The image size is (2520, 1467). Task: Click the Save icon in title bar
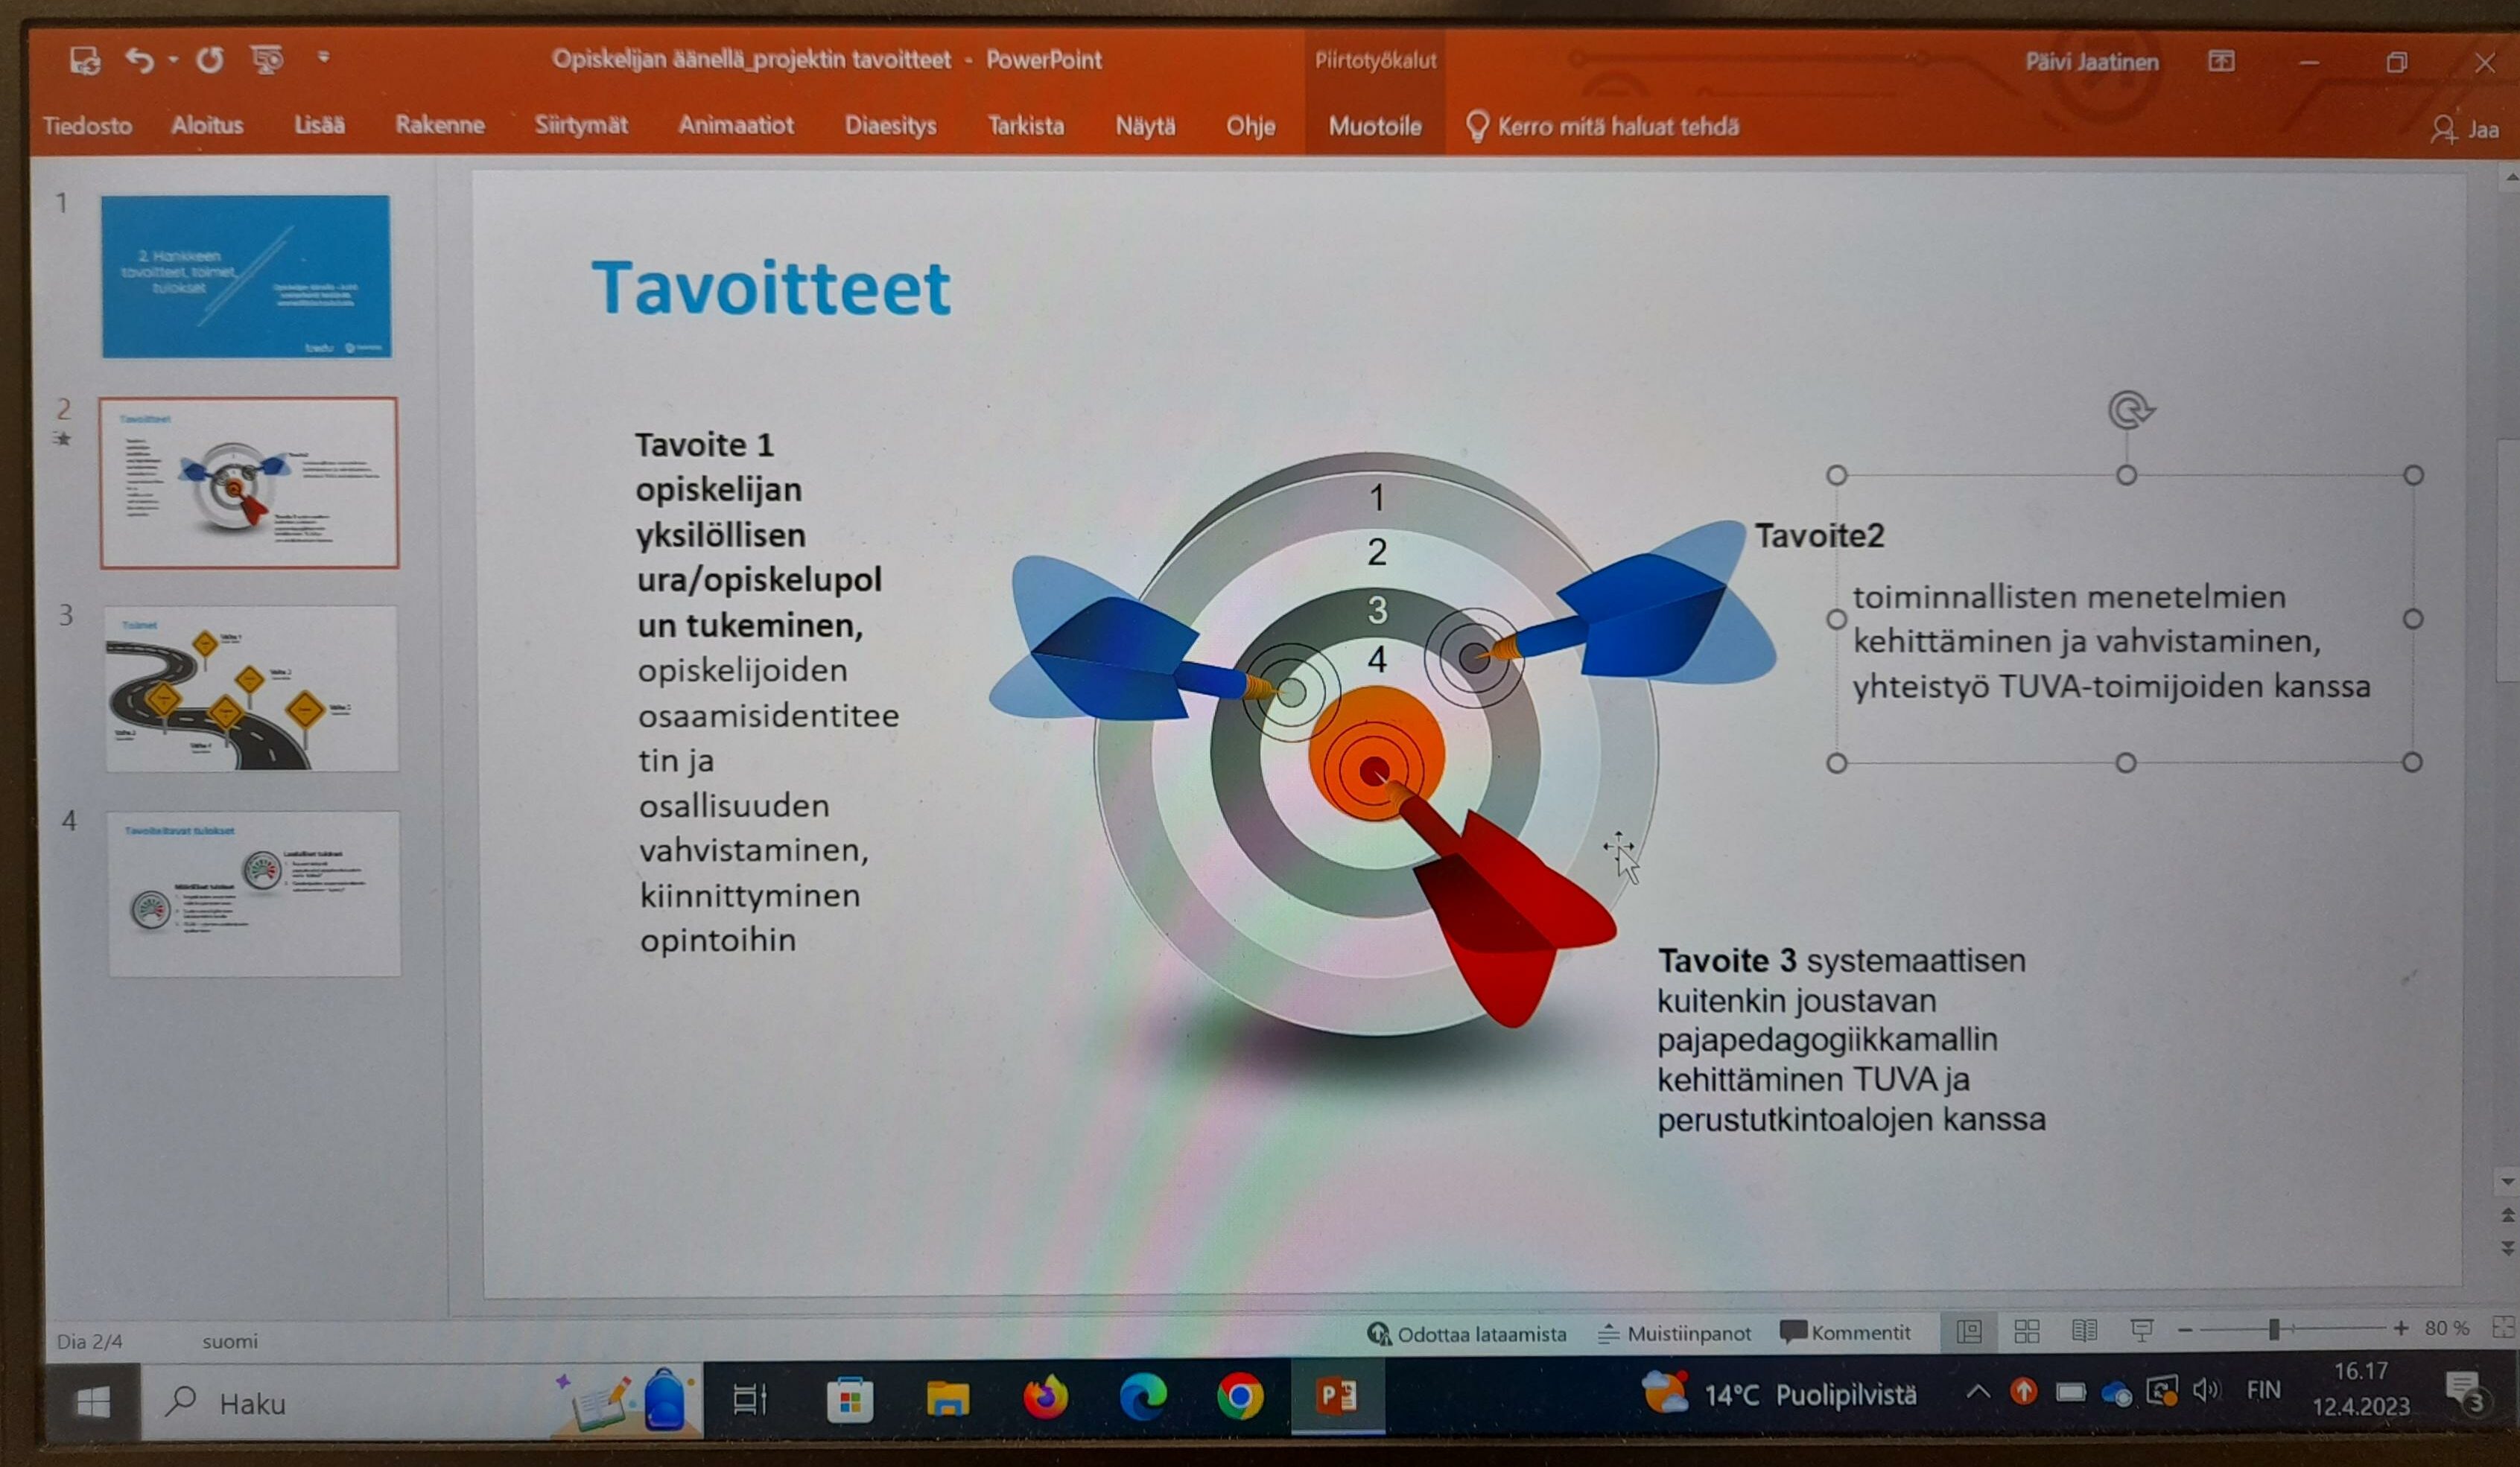click(85, 61)
